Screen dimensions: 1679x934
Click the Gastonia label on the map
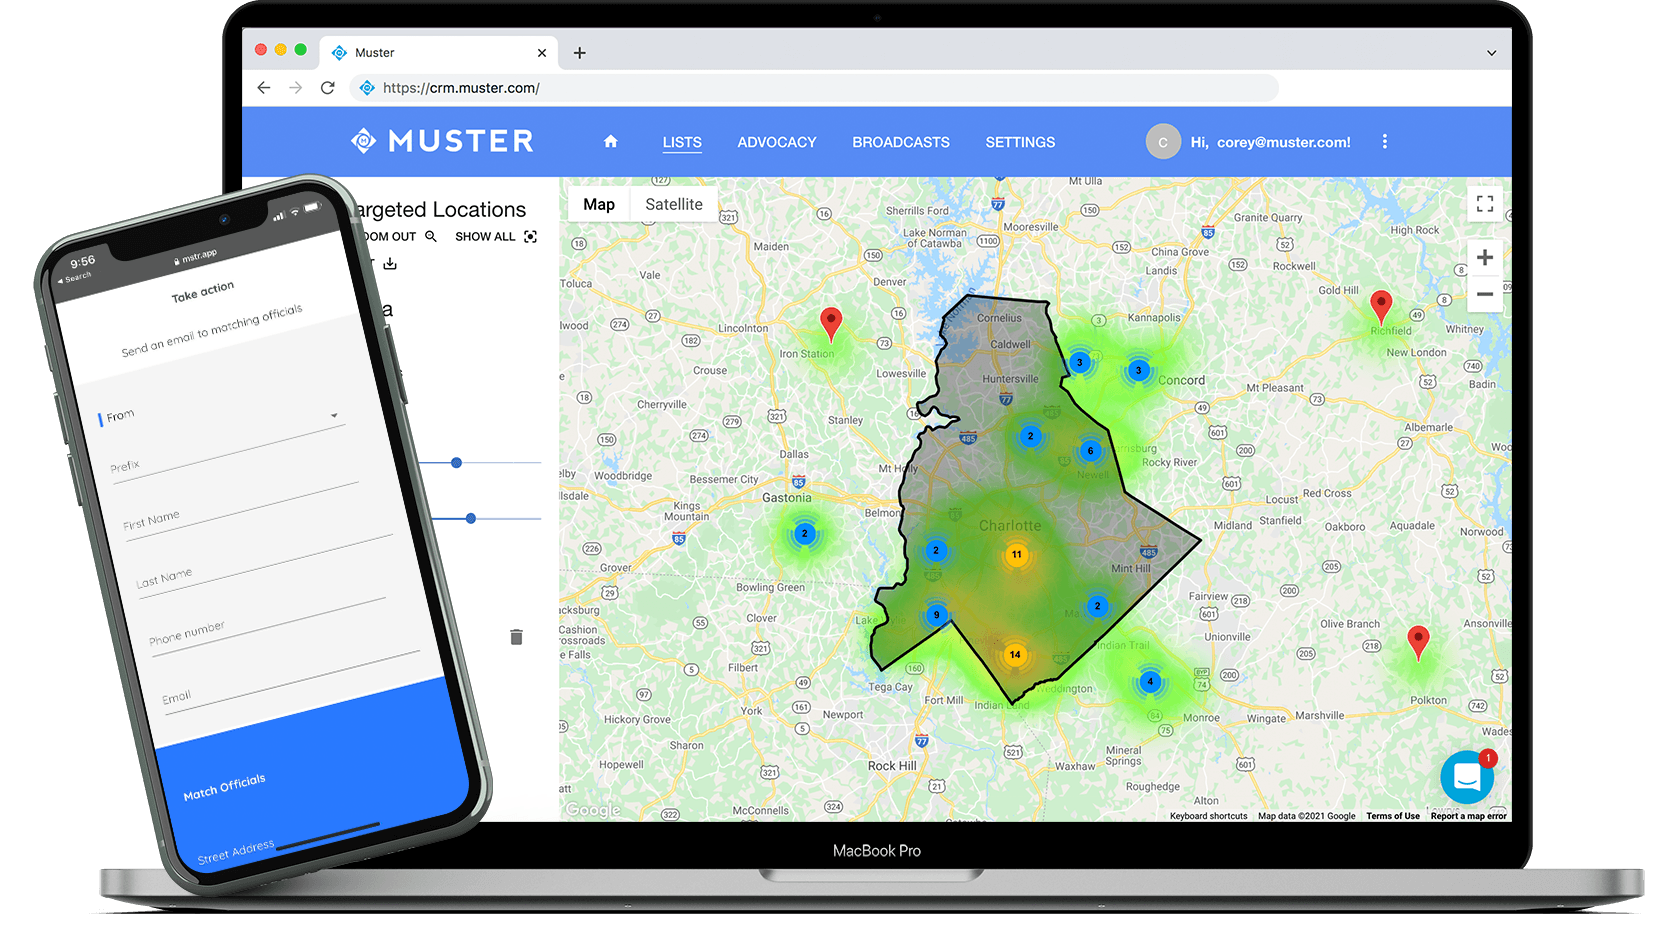[787, 498]
